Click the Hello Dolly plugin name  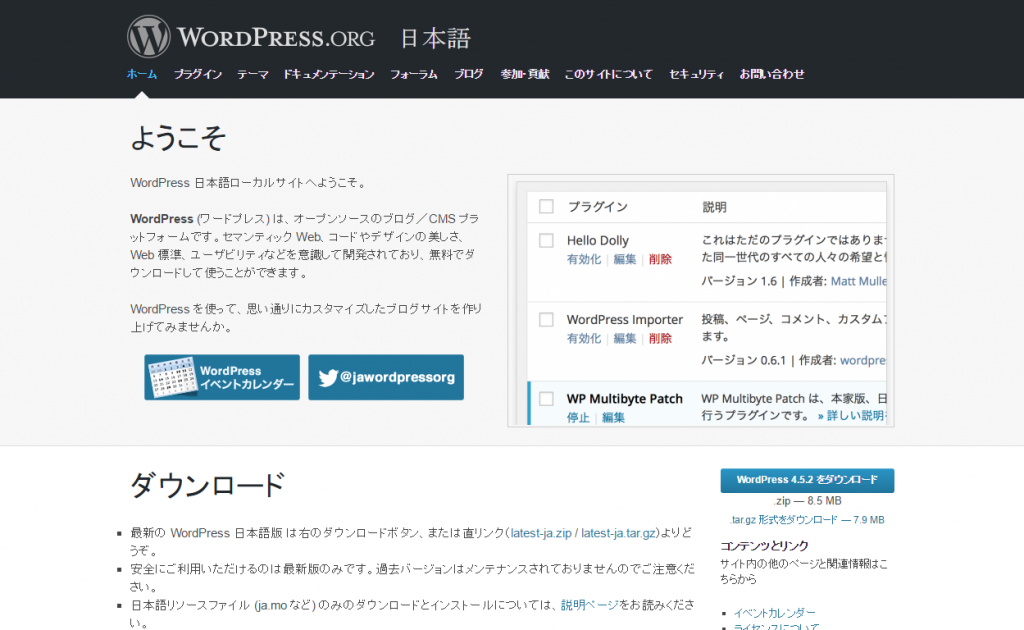click(x=598, y=240)
